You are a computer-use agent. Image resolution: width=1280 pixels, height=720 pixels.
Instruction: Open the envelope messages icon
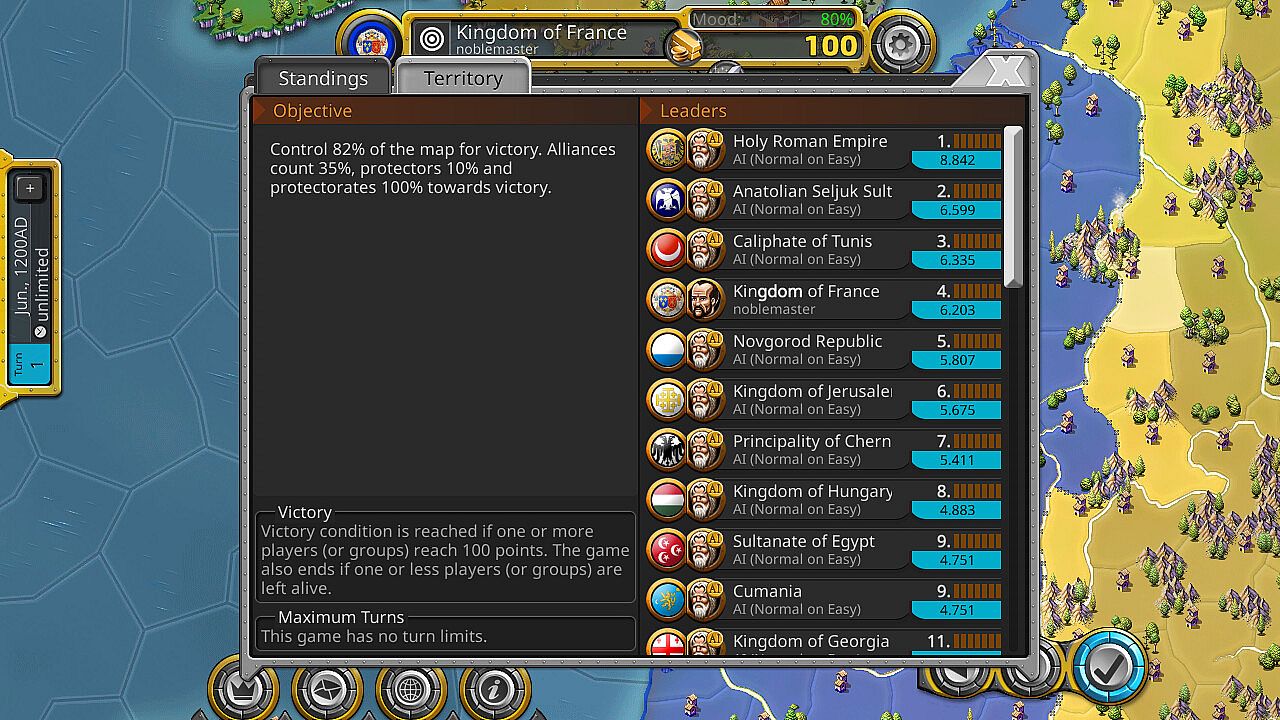point(327,689)
